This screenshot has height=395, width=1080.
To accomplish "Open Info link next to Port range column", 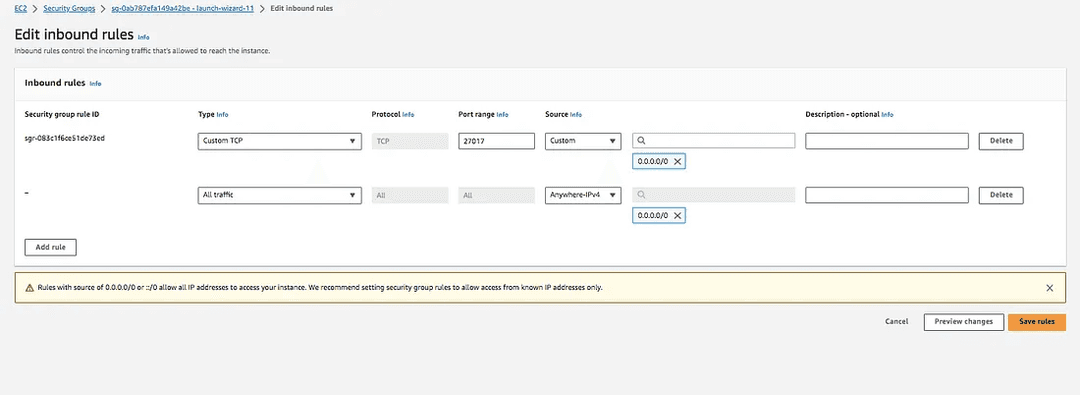I will (x=502, y=114).
